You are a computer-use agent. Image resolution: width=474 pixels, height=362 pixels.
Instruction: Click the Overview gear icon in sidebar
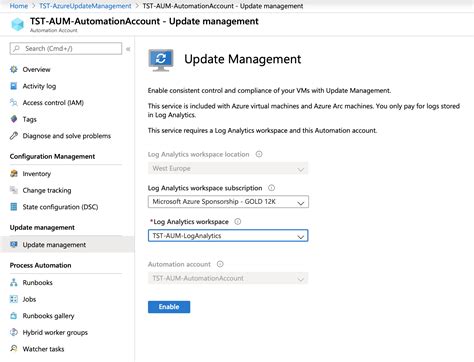(x=14, y=69)
